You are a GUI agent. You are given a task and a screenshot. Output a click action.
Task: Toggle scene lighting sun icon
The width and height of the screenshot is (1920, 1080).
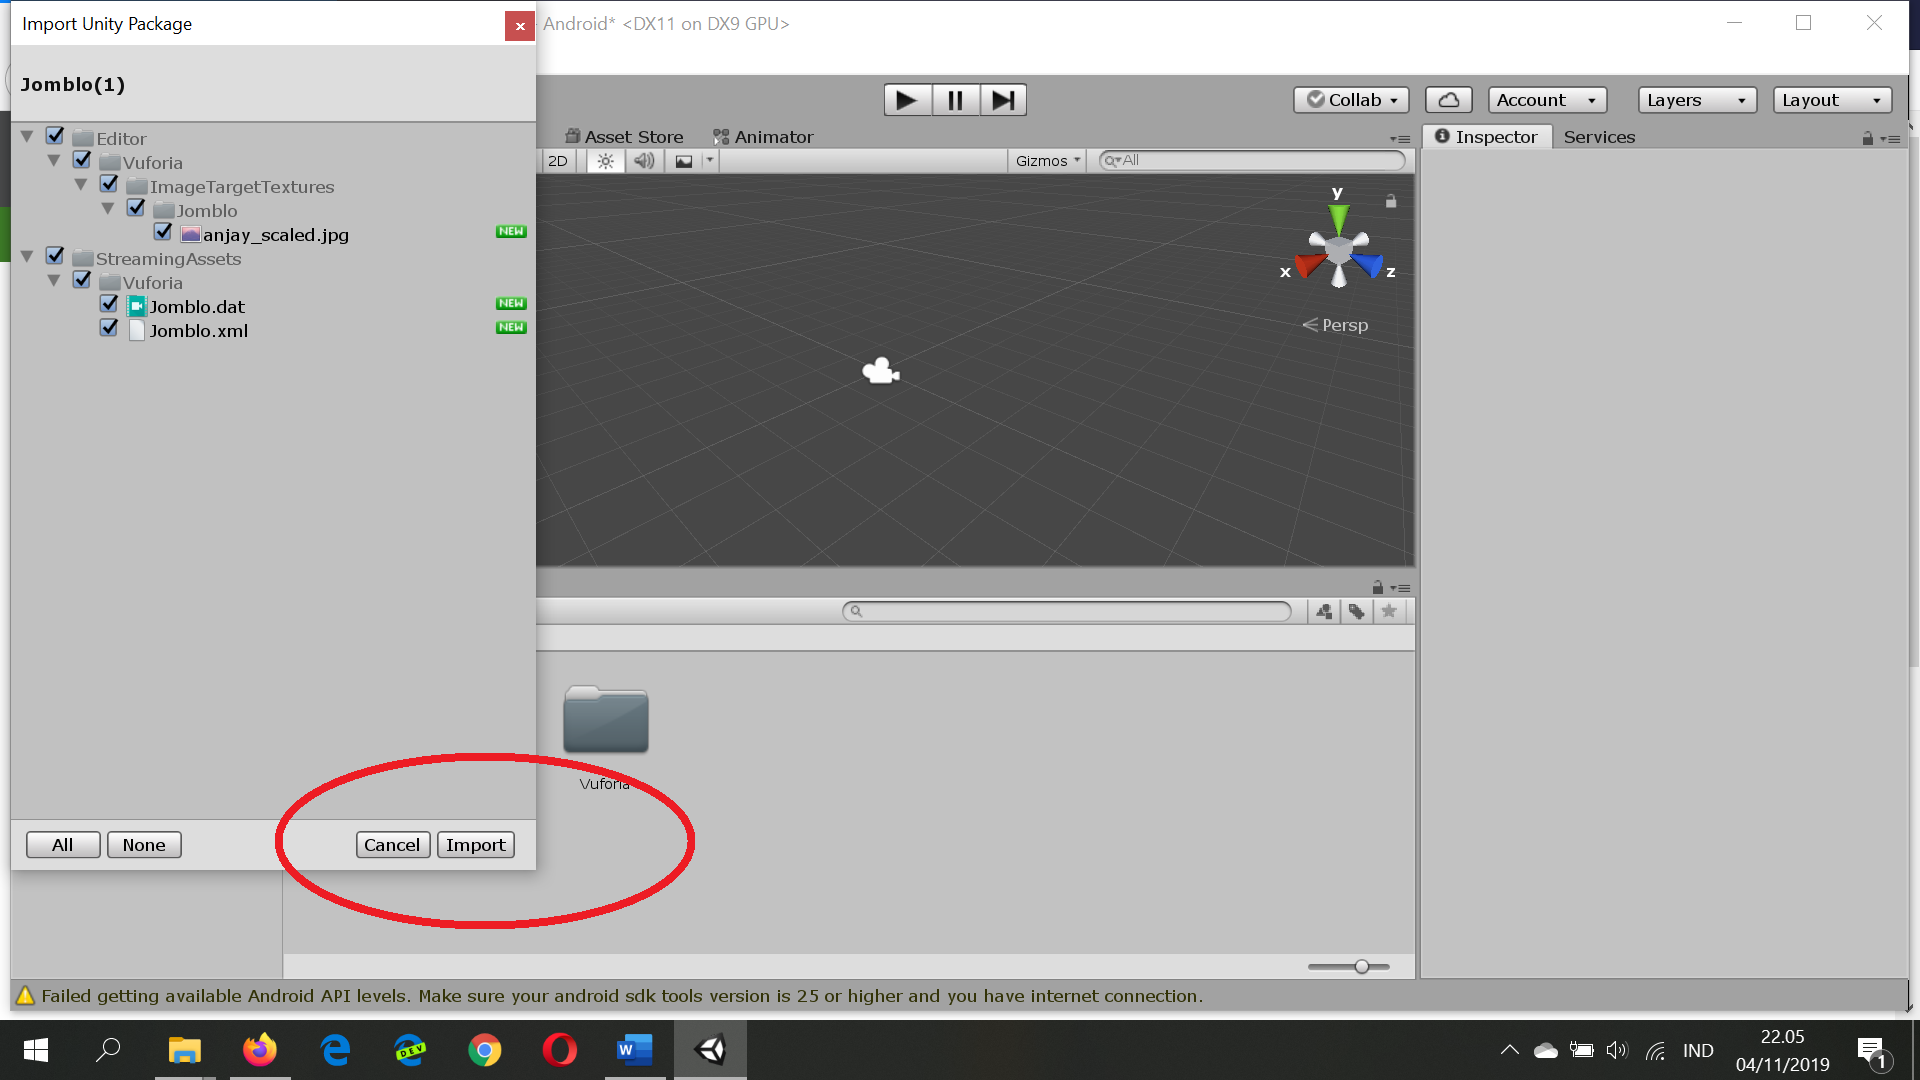click(x=605, y=161)
